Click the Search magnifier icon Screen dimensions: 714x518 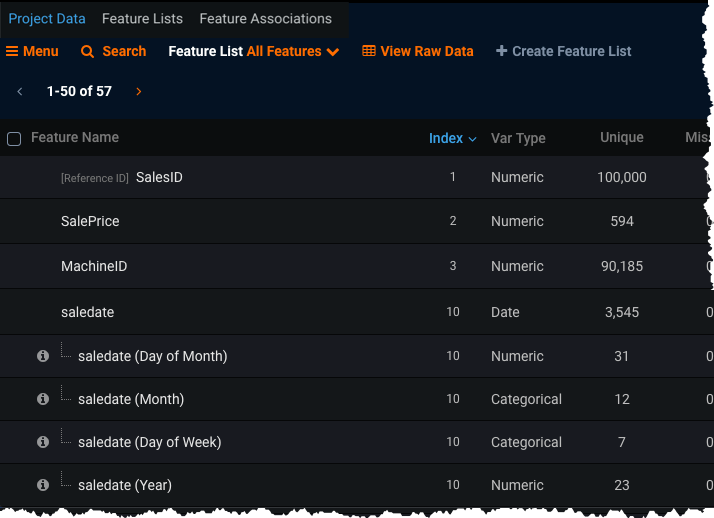pyautogui.click(x=88, y=51)
